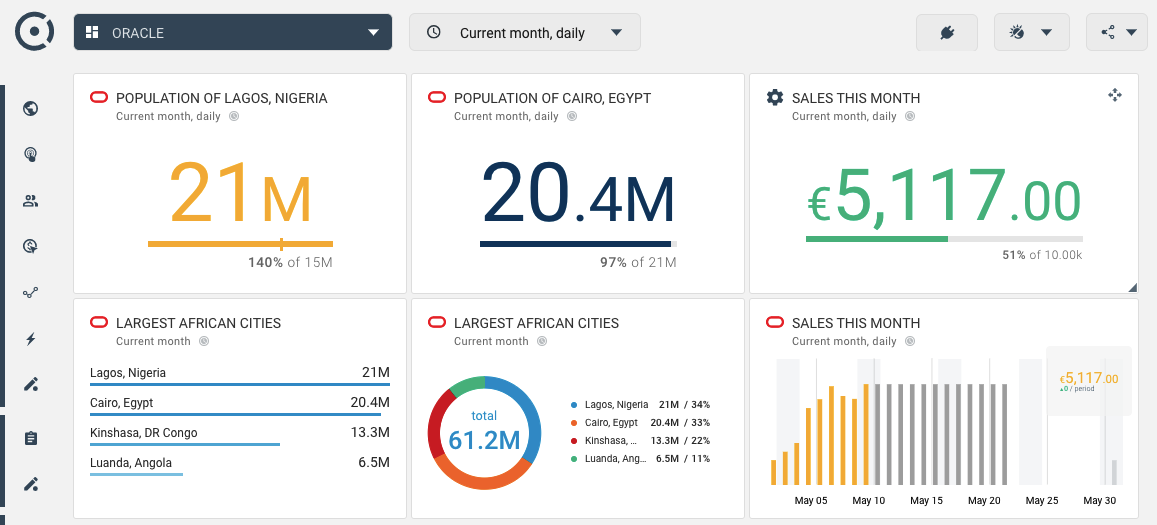Click the app logo in the top-left corner
1157x525 pixels.
click(35, 32)
